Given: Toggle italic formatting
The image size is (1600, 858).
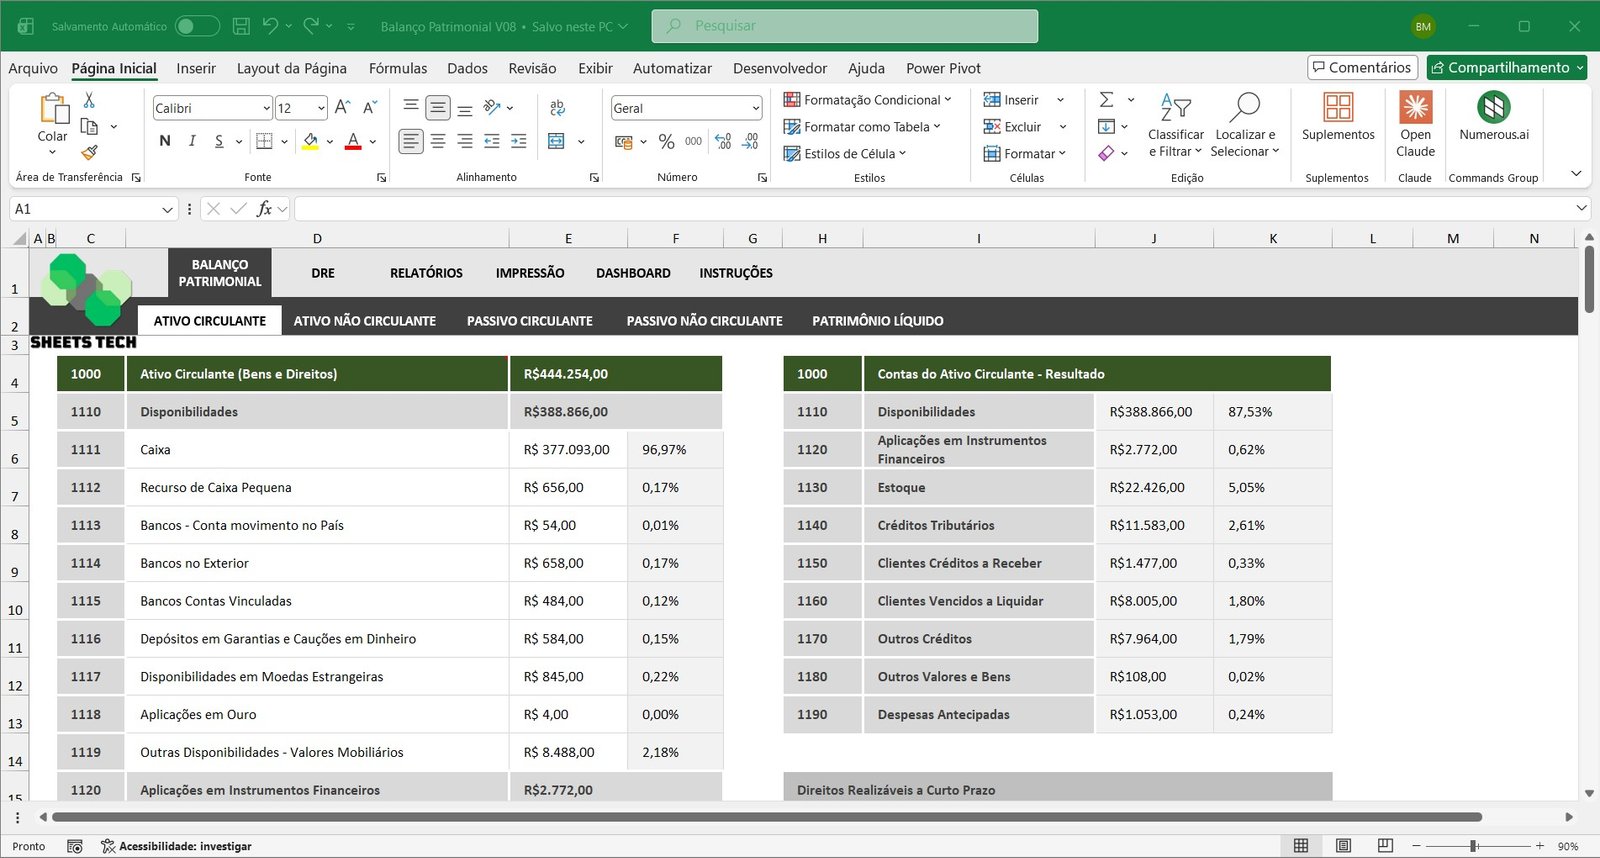Looking at the screenshot, I should click(192, 142).
